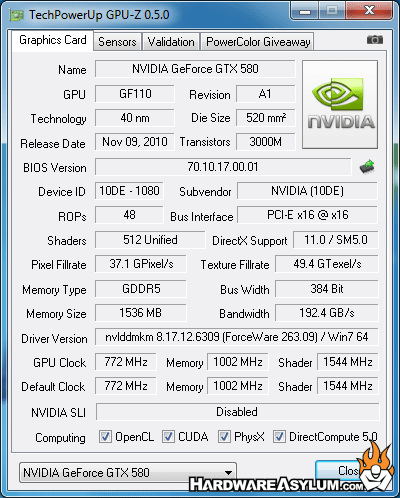400x498 pixels.
Task: Click the NVIDIA logo image
Action: pyautogui.click(x=340, y=104)
